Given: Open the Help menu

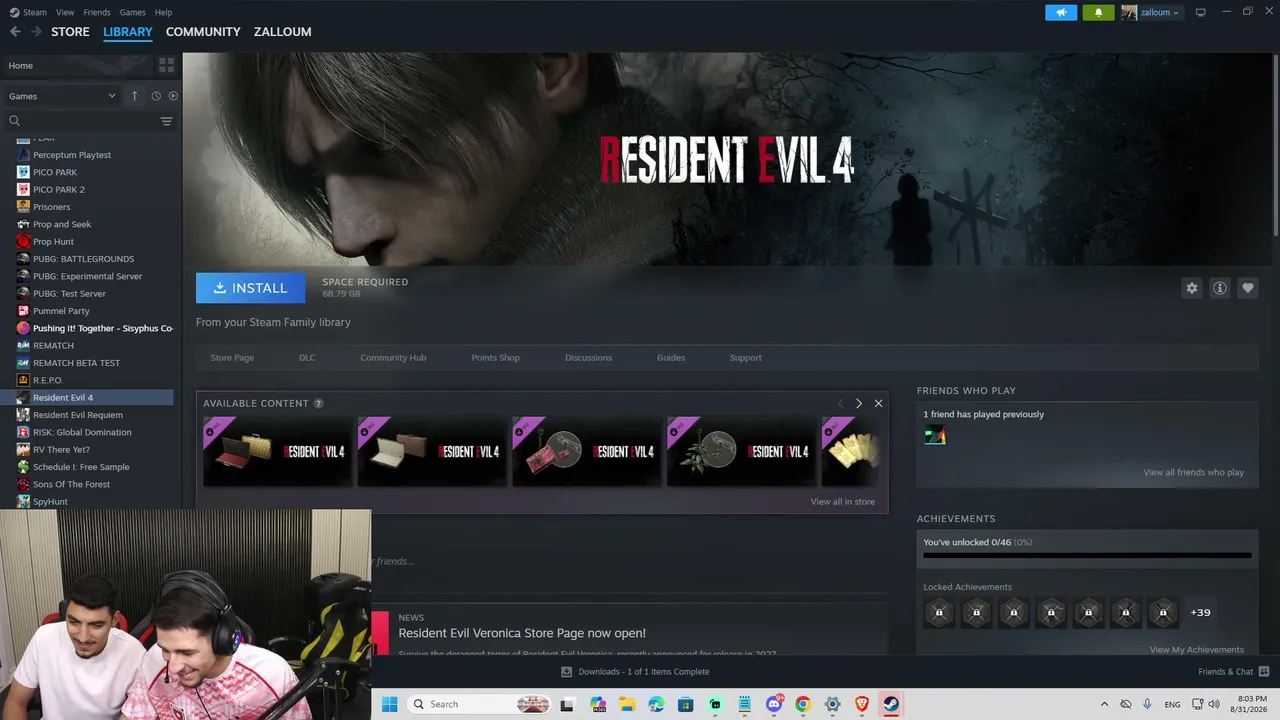Looking at the screenshot, I should click(163, 12).
